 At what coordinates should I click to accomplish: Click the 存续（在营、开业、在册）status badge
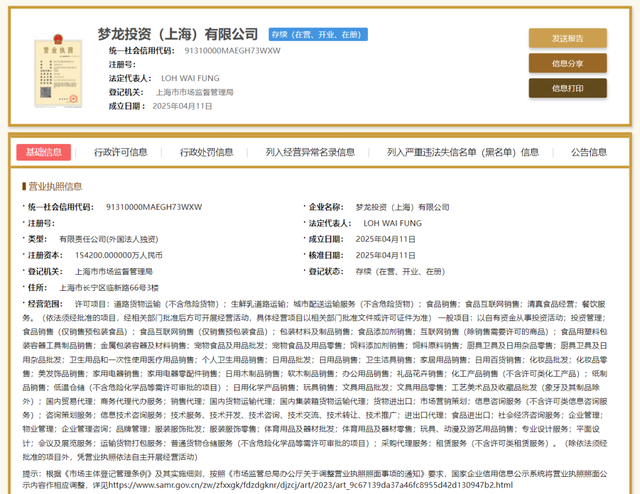pos(318,35)
